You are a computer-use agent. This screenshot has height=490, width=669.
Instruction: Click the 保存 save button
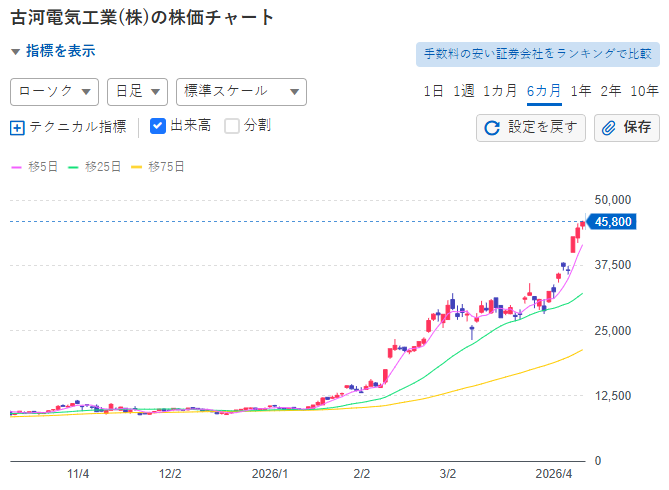627,128
